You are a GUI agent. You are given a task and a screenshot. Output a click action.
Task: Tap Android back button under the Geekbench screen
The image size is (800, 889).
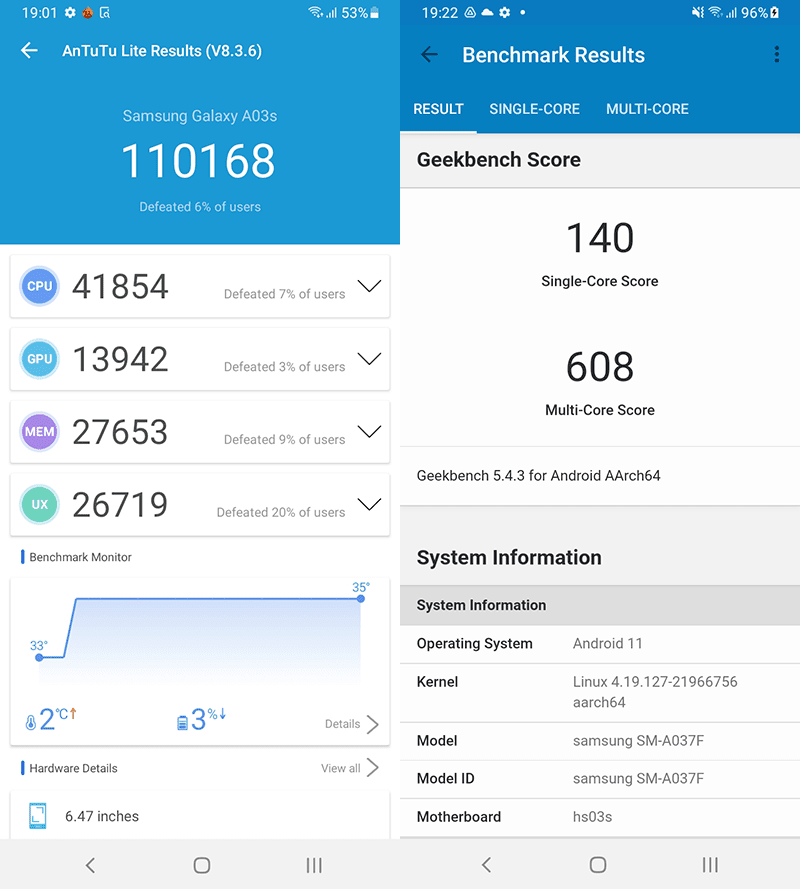coord(486,865)
